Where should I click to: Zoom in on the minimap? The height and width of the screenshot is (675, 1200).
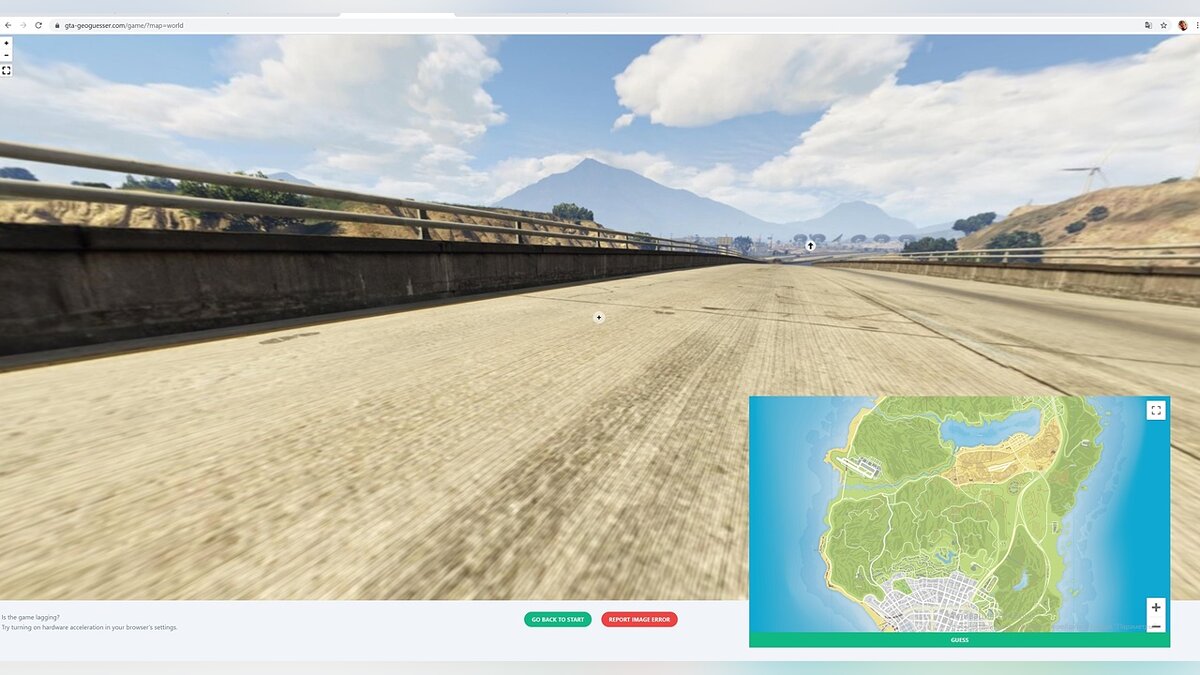click(x=1155, y=607)
